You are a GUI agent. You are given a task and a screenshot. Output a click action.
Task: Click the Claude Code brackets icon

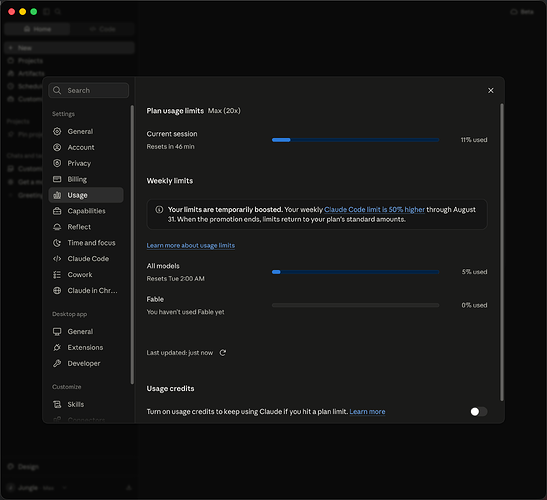coord(57,259)
